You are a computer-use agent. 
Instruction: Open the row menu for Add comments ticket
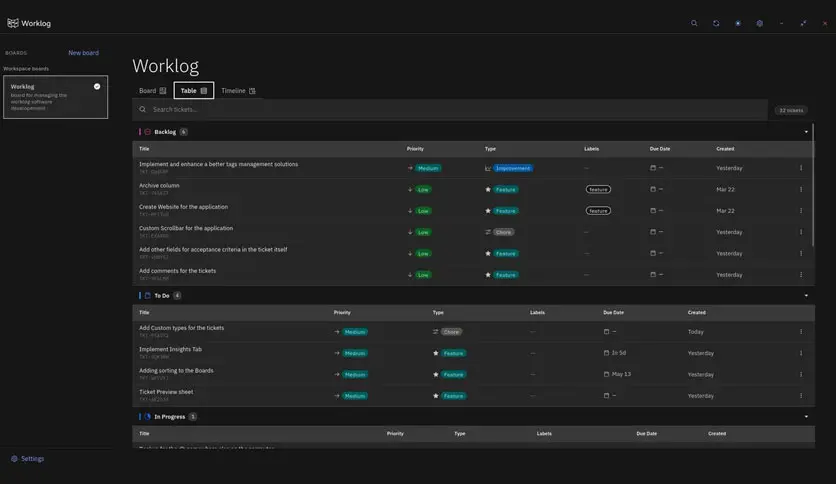pyautogui.click(x=801, y=275)
